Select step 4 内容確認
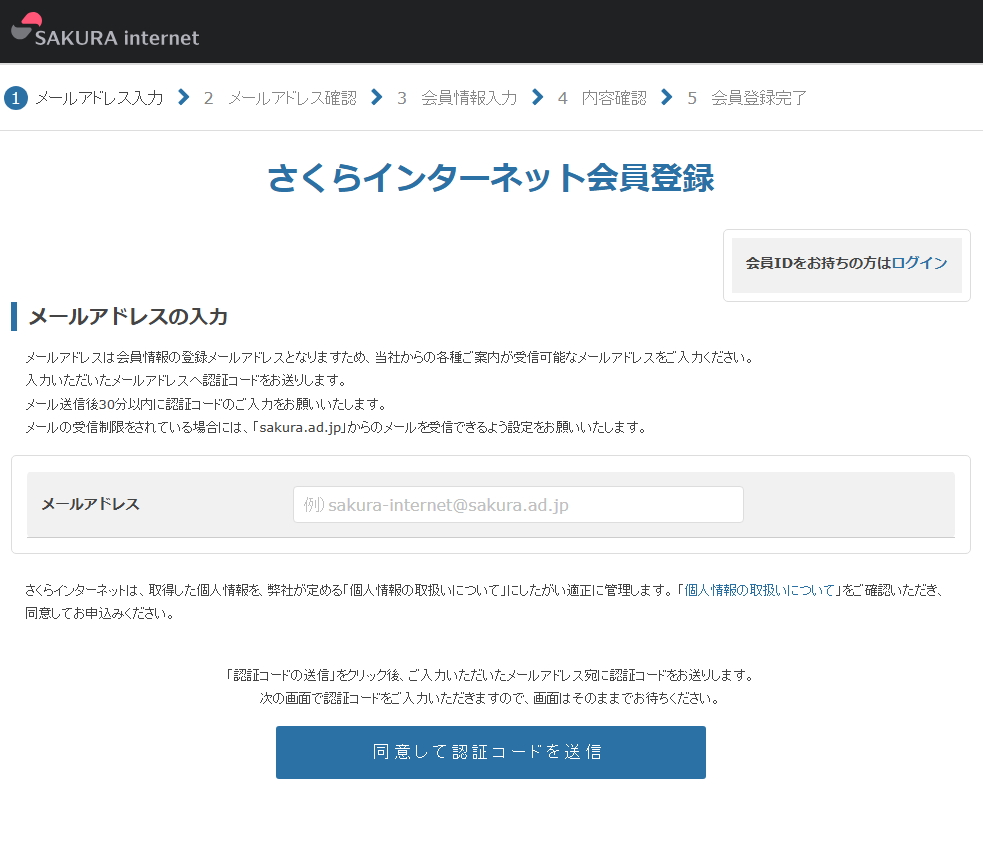Viewport: 983px width, 857px height. coord(602,98)
